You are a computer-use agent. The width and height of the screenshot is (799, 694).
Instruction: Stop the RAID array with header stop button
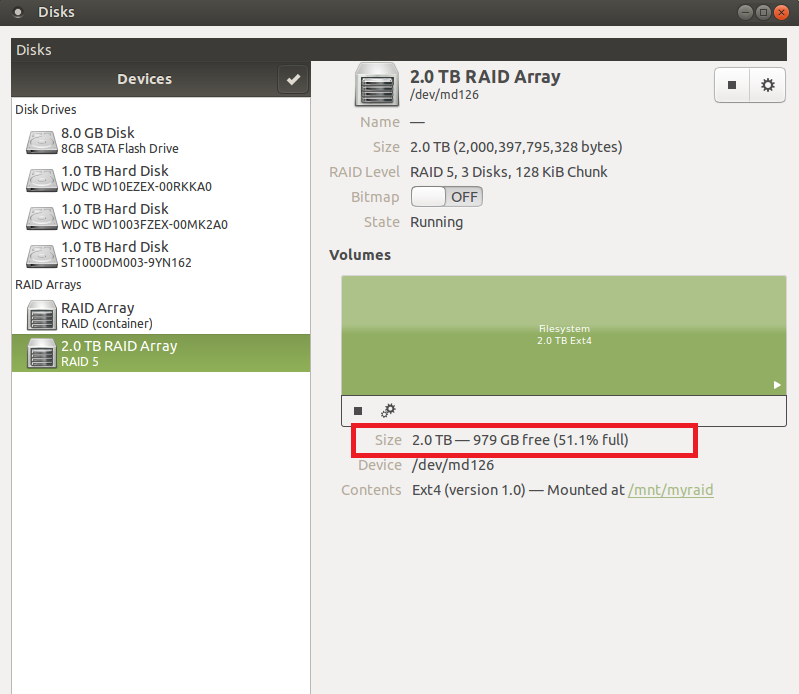(732, 85)
